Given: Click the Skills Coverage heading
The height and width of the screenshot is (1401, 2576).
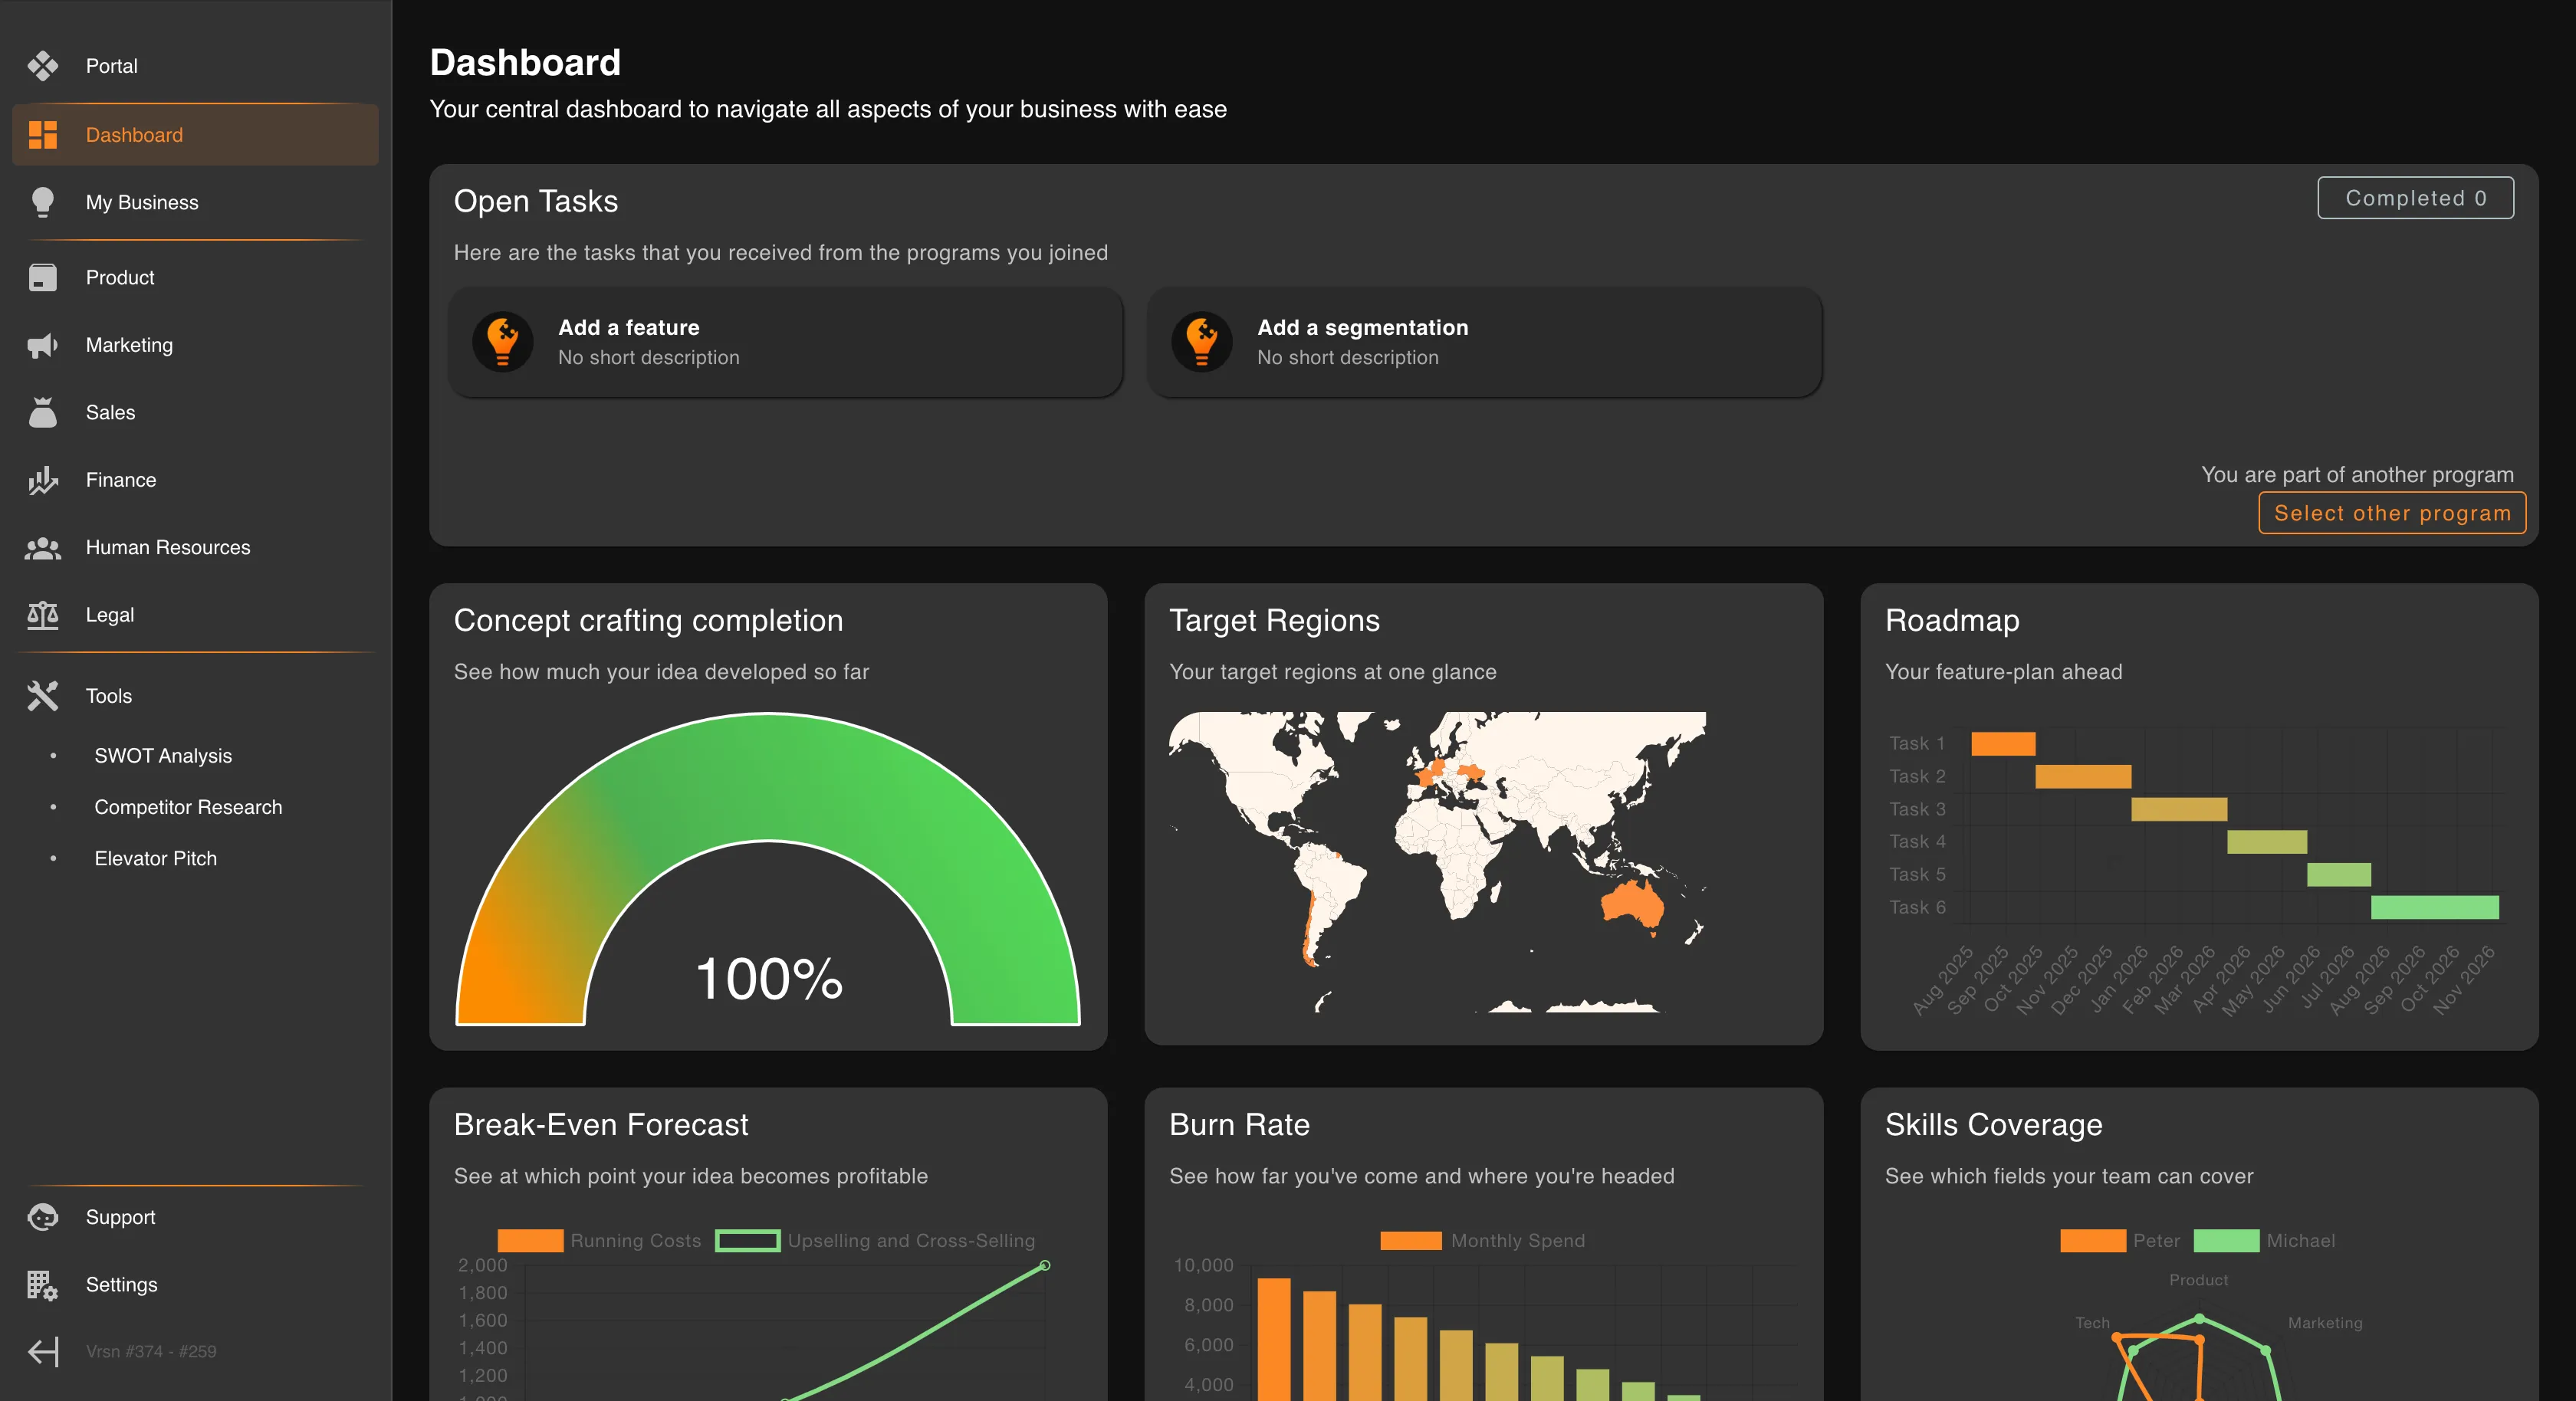Looking at the screenshot, I should click(1993, 1125).
